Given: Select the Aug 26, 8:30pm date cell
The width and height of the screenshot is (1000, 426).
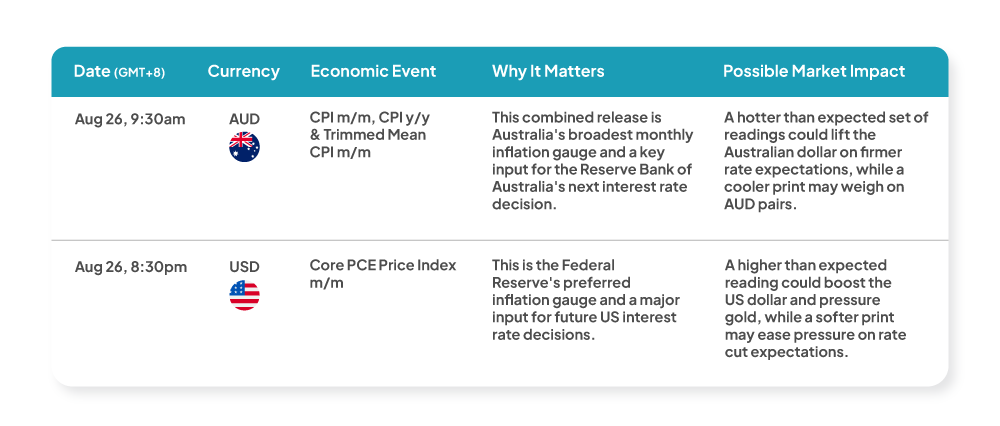Looking at the screenshot, I should (131, 267).
